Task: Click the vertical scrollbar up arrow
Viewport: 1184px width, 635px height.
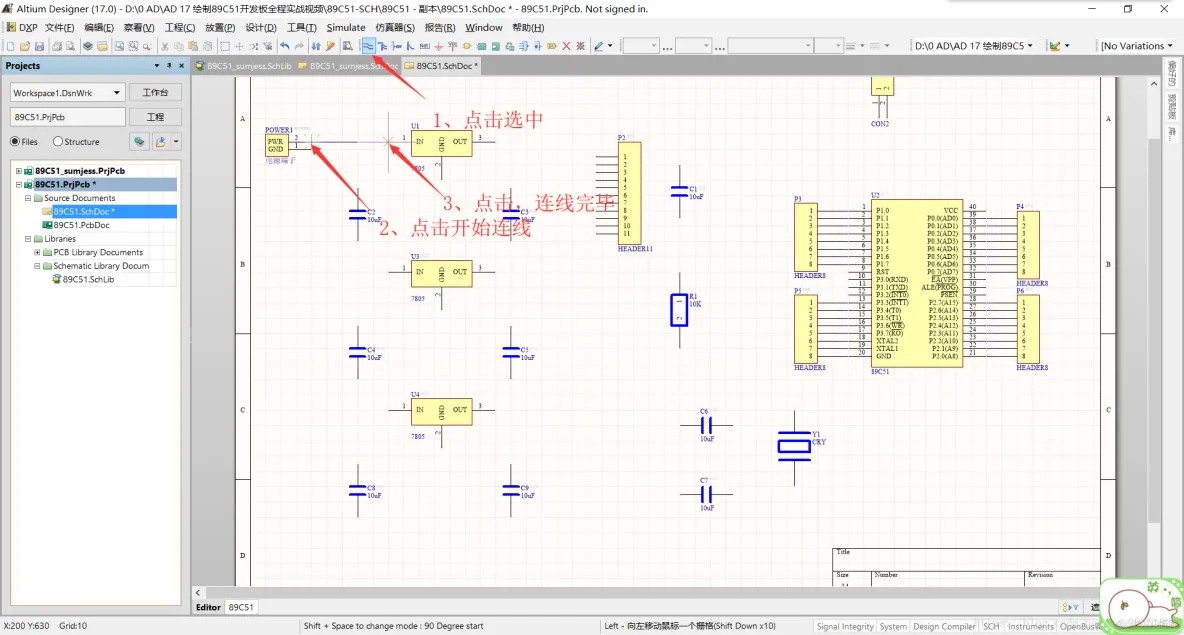Action: point(1153,83)
